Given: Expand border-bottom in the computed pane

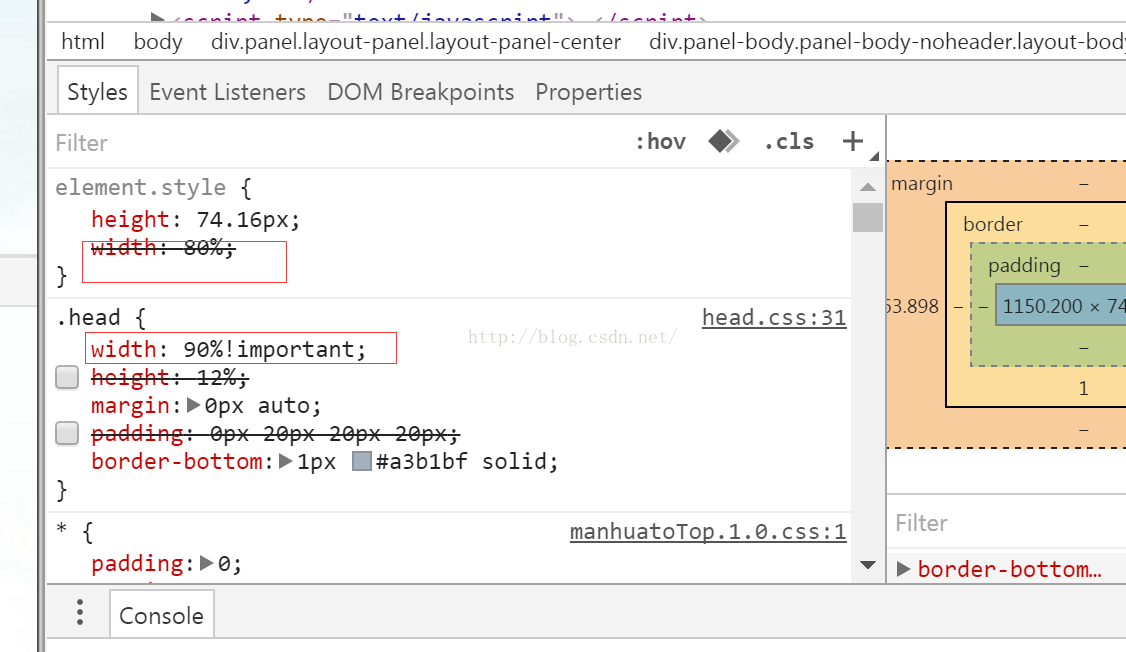Looking at the screenshot, I should [903, 569].
